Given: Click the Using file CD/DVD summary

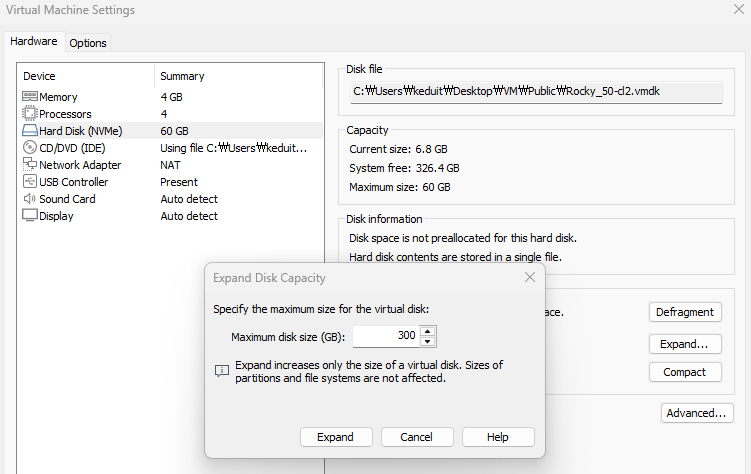Looking at the screenshot, I should [234, 148].
